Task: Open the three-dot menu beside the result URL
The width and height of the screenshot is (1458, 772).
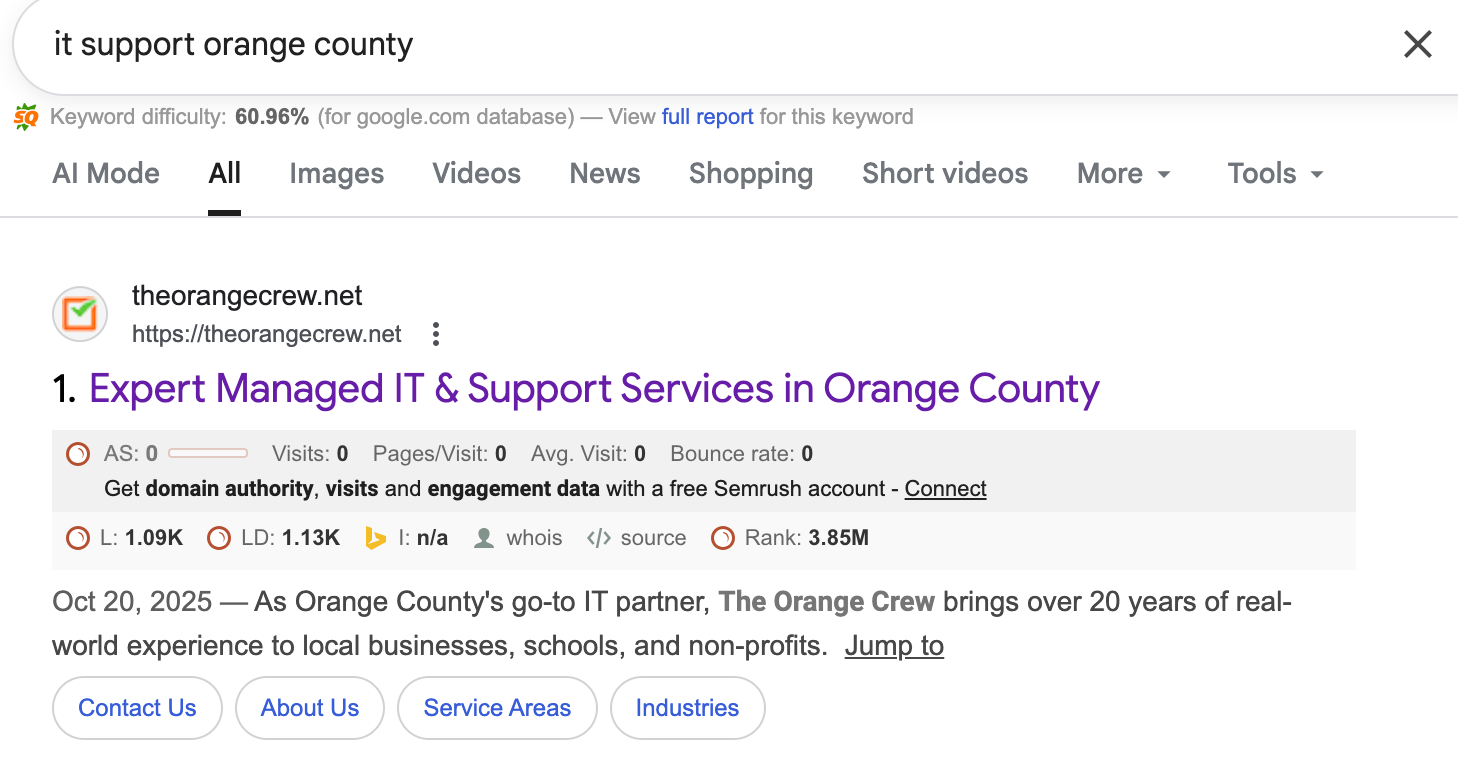Action: pos(435,334)
